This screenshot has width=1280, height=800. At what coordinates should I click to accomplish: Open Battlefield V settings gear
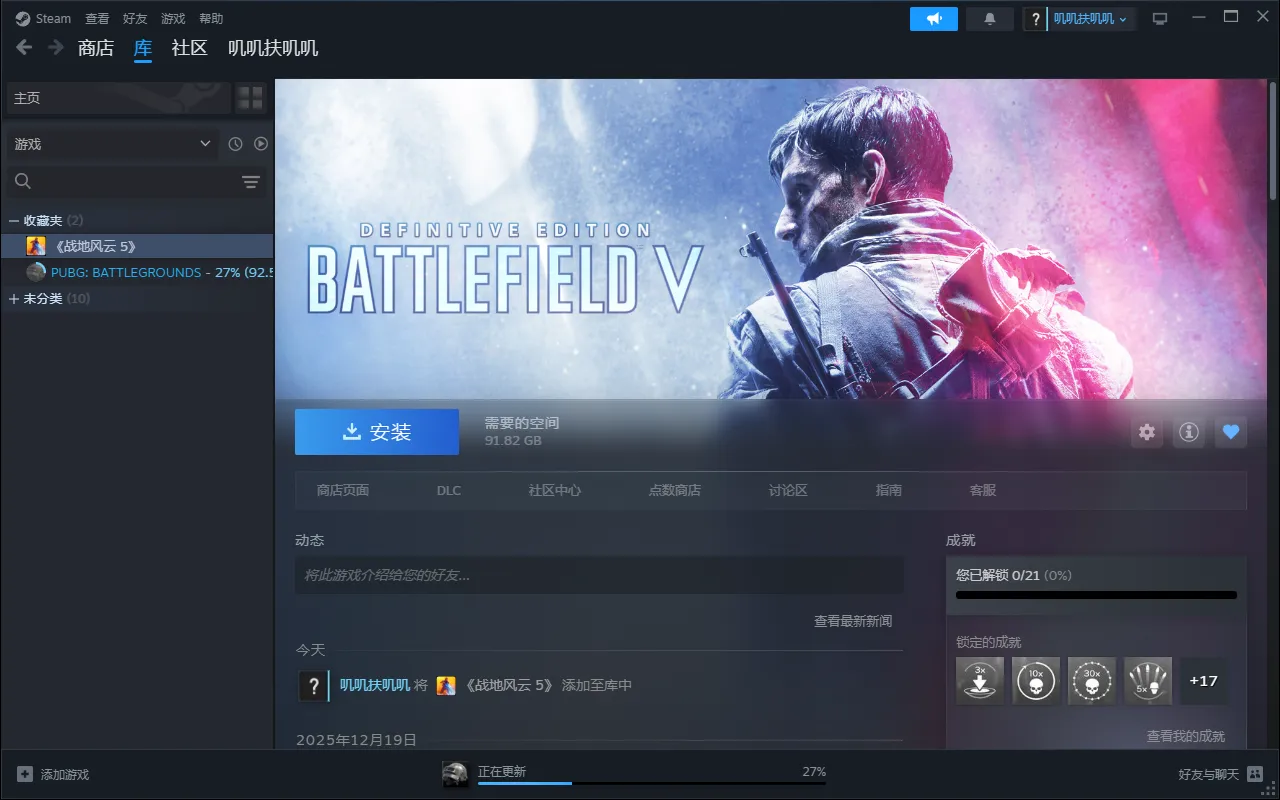tap(1147, 432)
